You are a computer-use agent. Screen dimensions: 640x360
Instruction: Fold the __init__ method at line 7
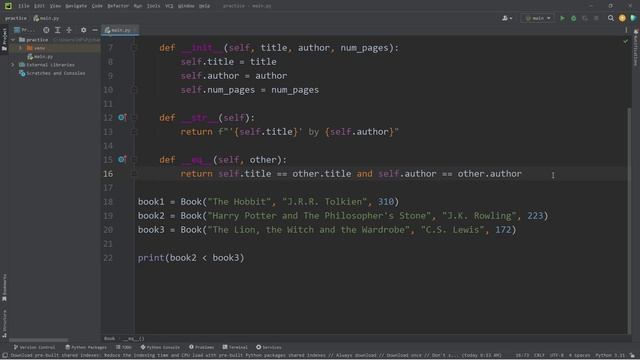(x=133, y=48)
